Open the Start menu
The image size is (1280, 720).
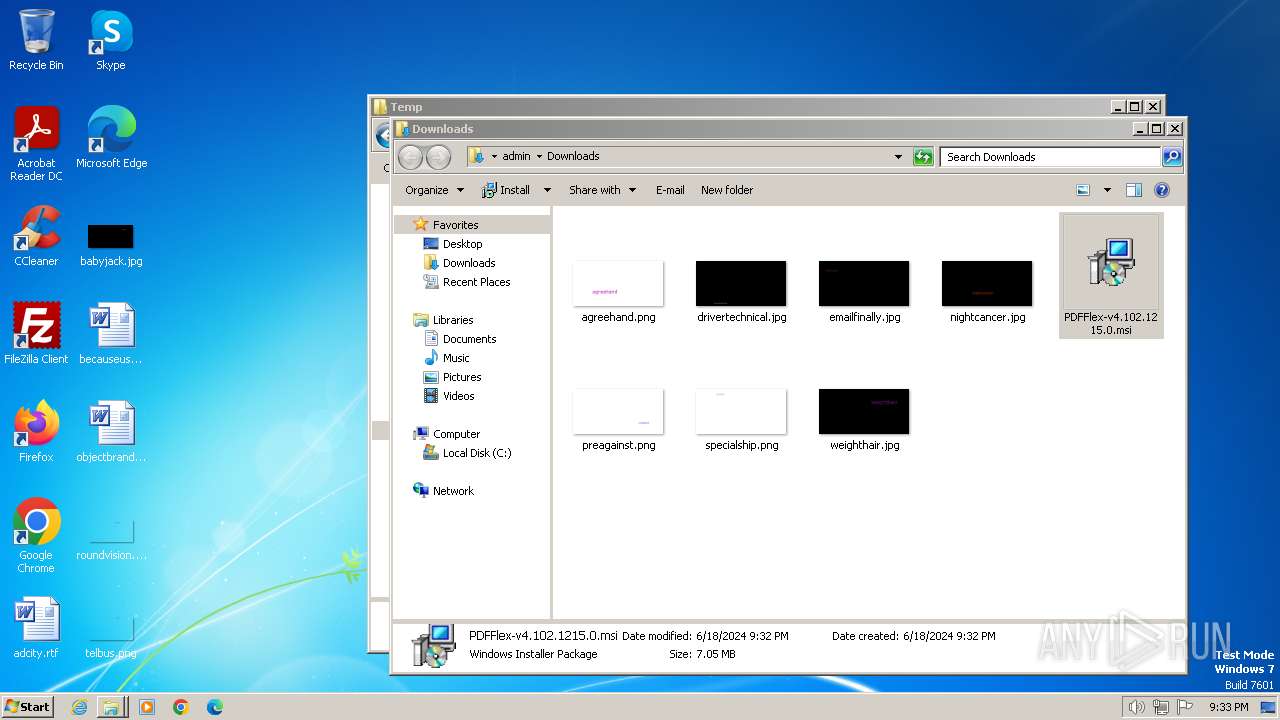click(28, 706)
